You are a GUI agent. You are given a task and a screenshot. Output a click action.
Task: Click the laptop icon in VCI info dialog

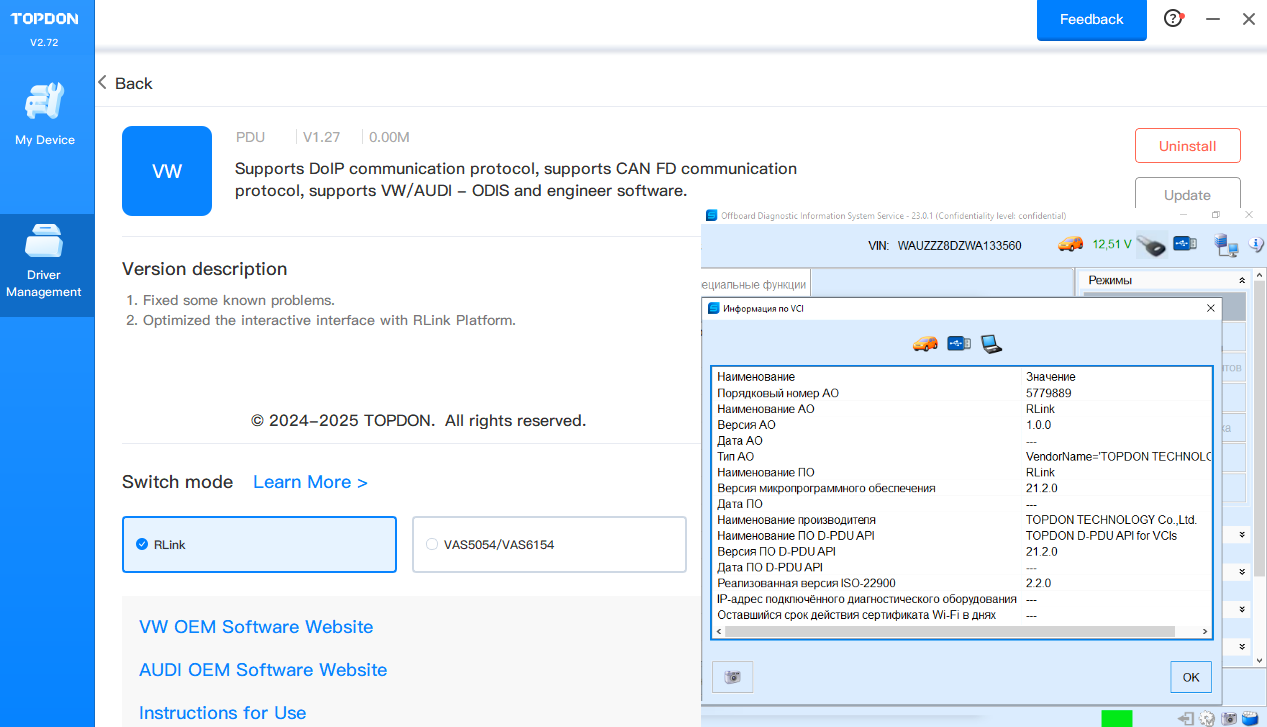(991, 344)
